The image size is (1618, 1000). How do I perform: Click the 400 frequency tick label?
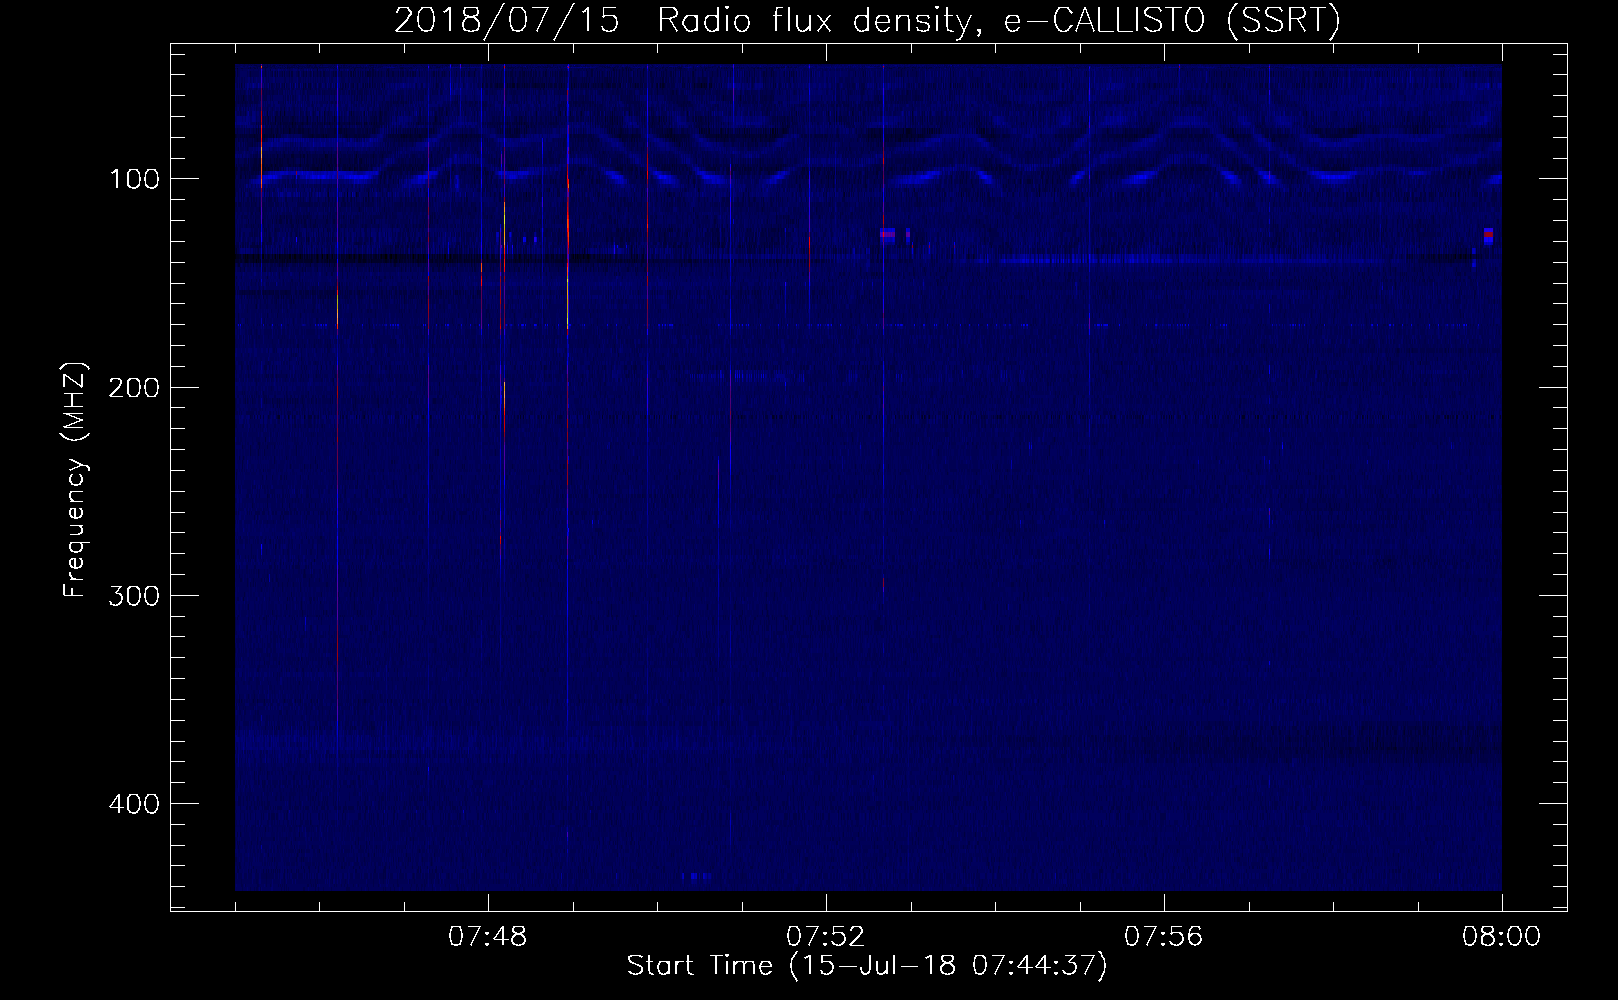[134, 803]
